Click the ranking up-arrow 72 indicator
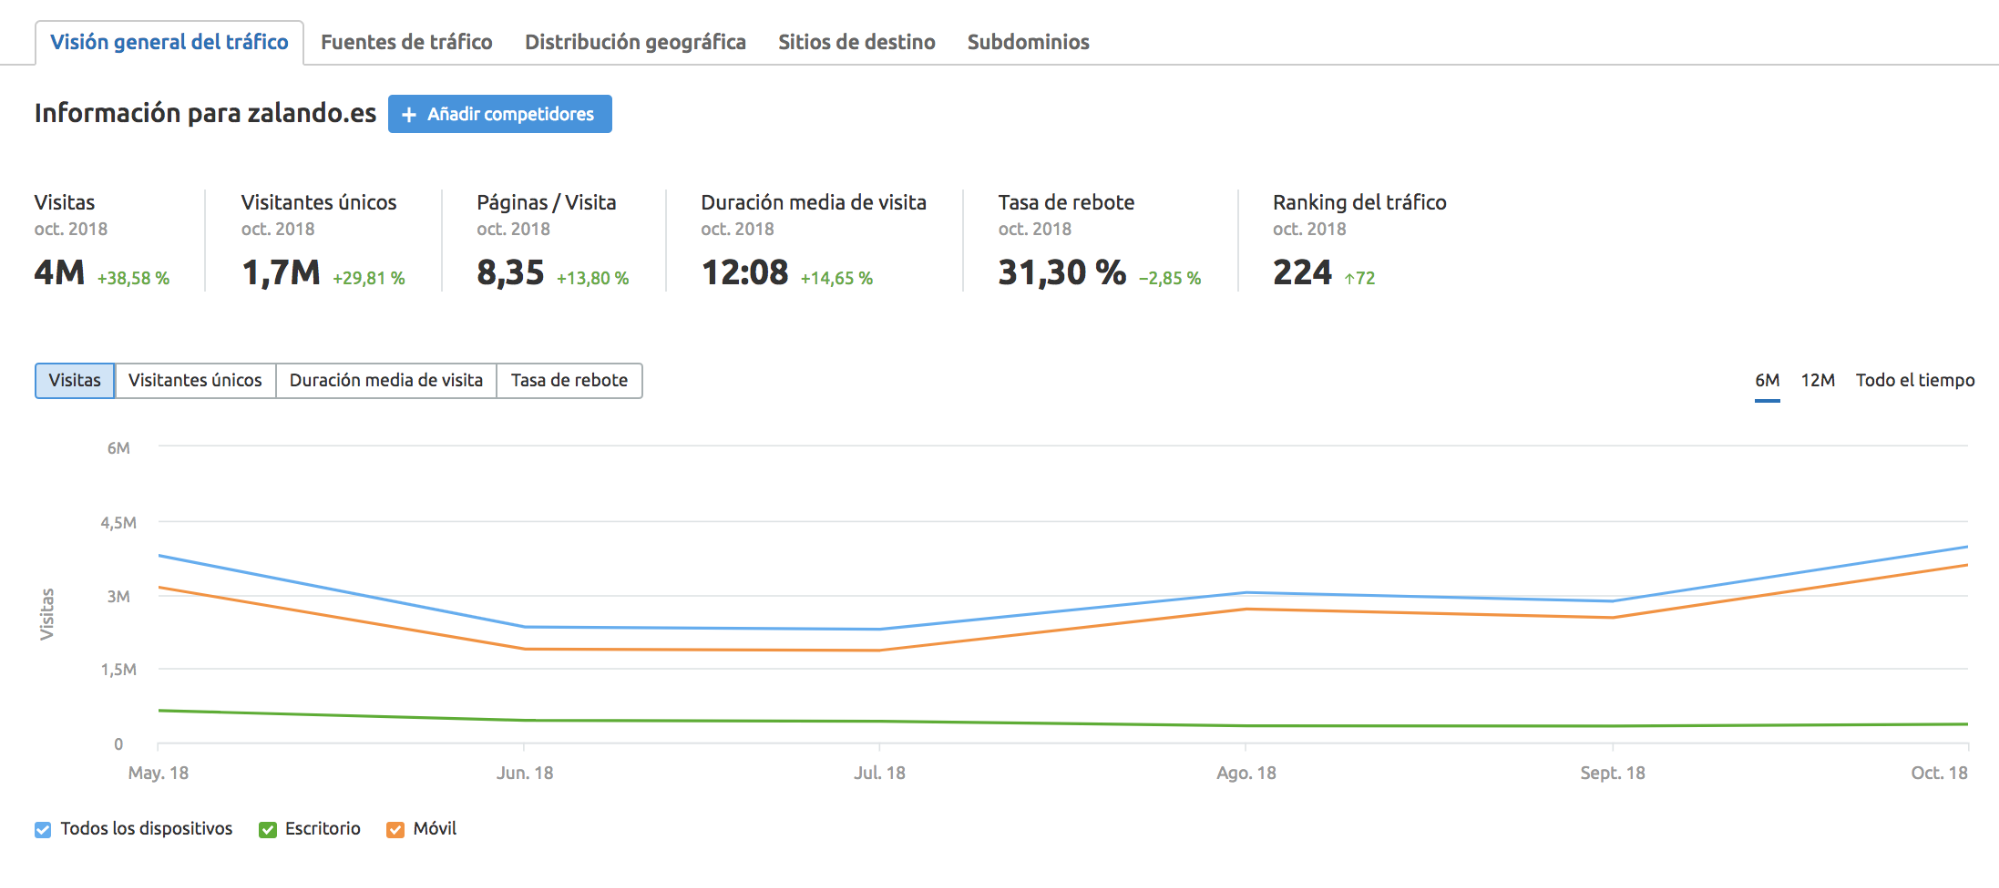Screen dimensions: 1999x888 [1359, 279]
